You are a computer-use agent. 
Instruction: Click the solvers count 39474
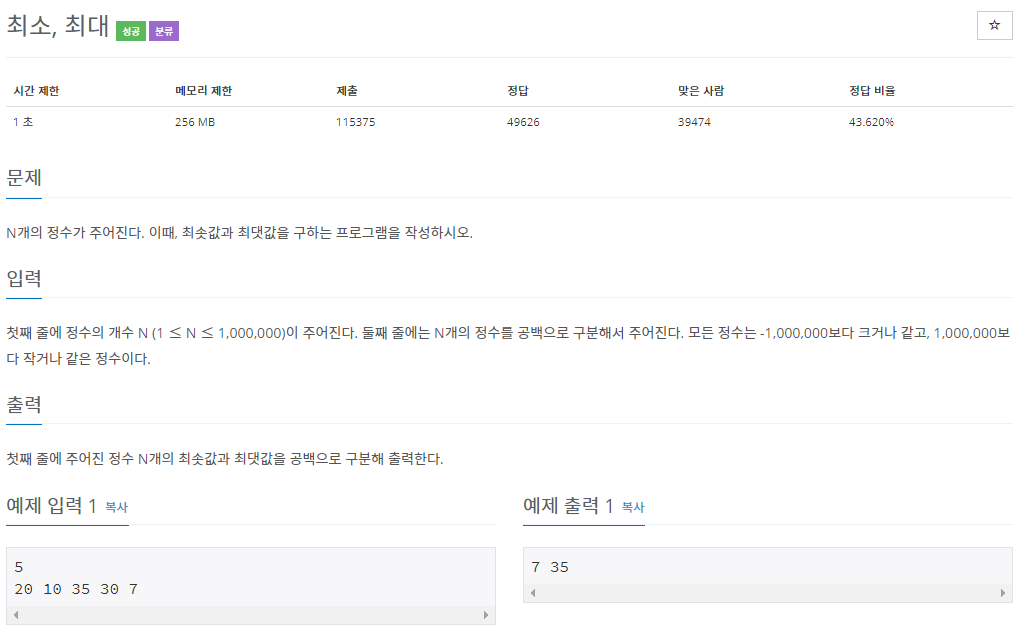(694, 122)
